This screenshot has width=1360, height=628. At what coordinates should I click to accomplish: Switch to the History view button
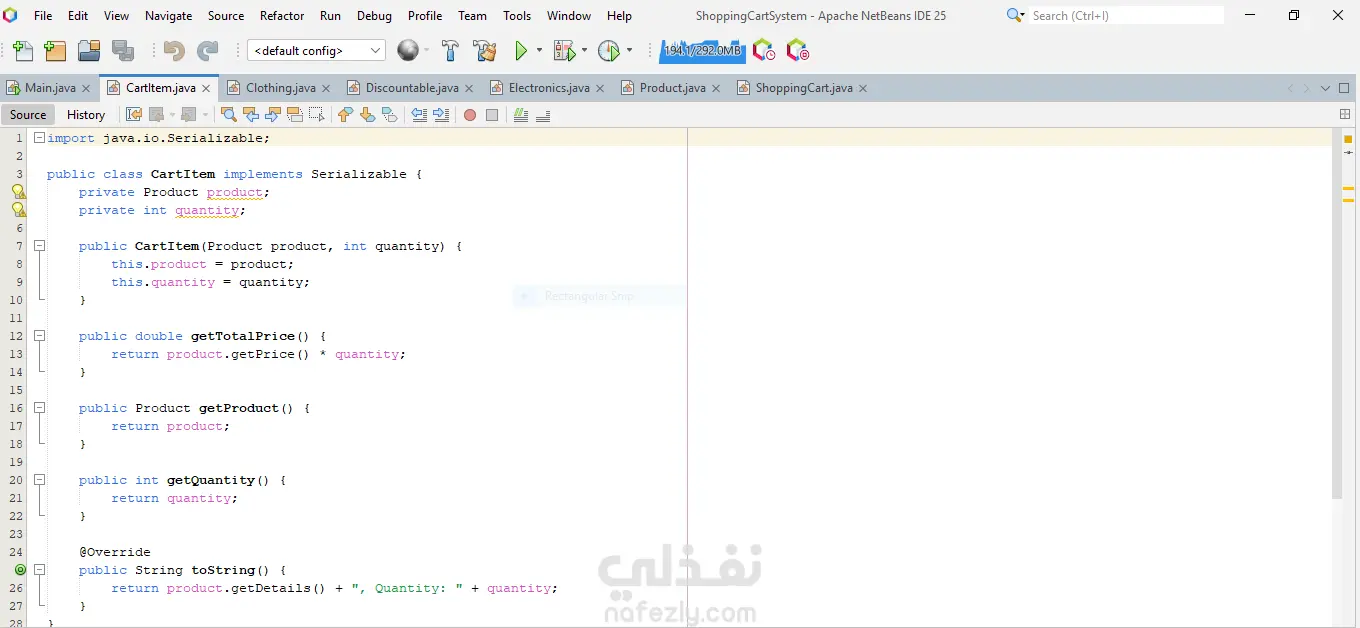86,115
